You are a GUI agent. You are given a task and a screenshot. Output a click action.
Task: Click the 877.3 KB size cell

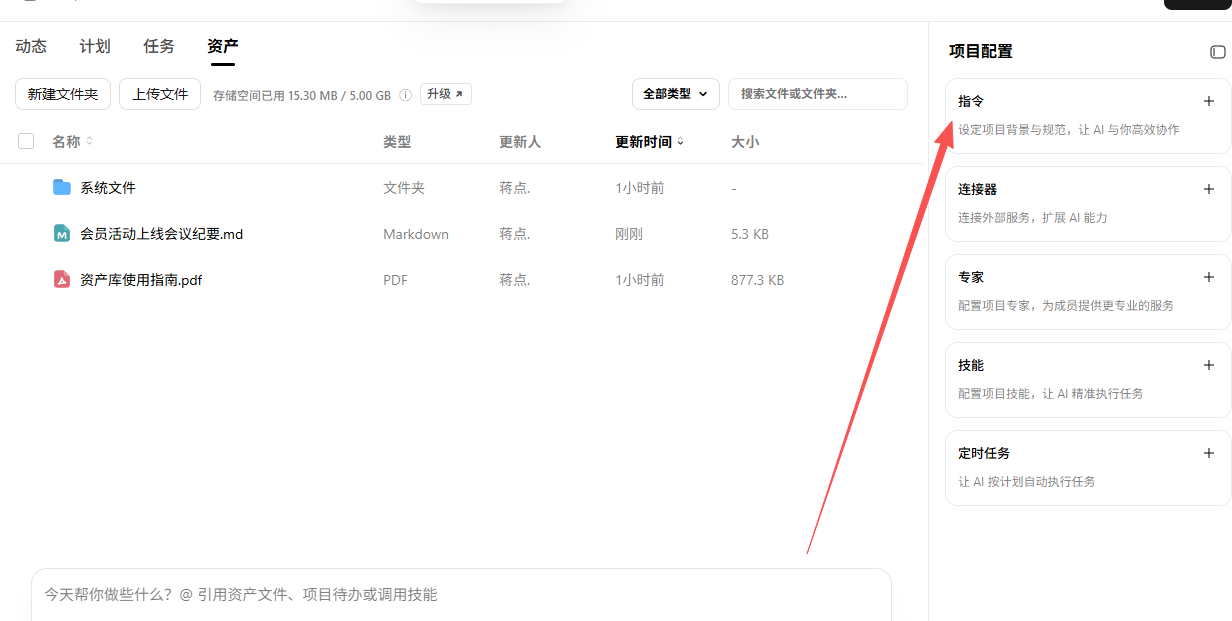click(x=758, y=280)
